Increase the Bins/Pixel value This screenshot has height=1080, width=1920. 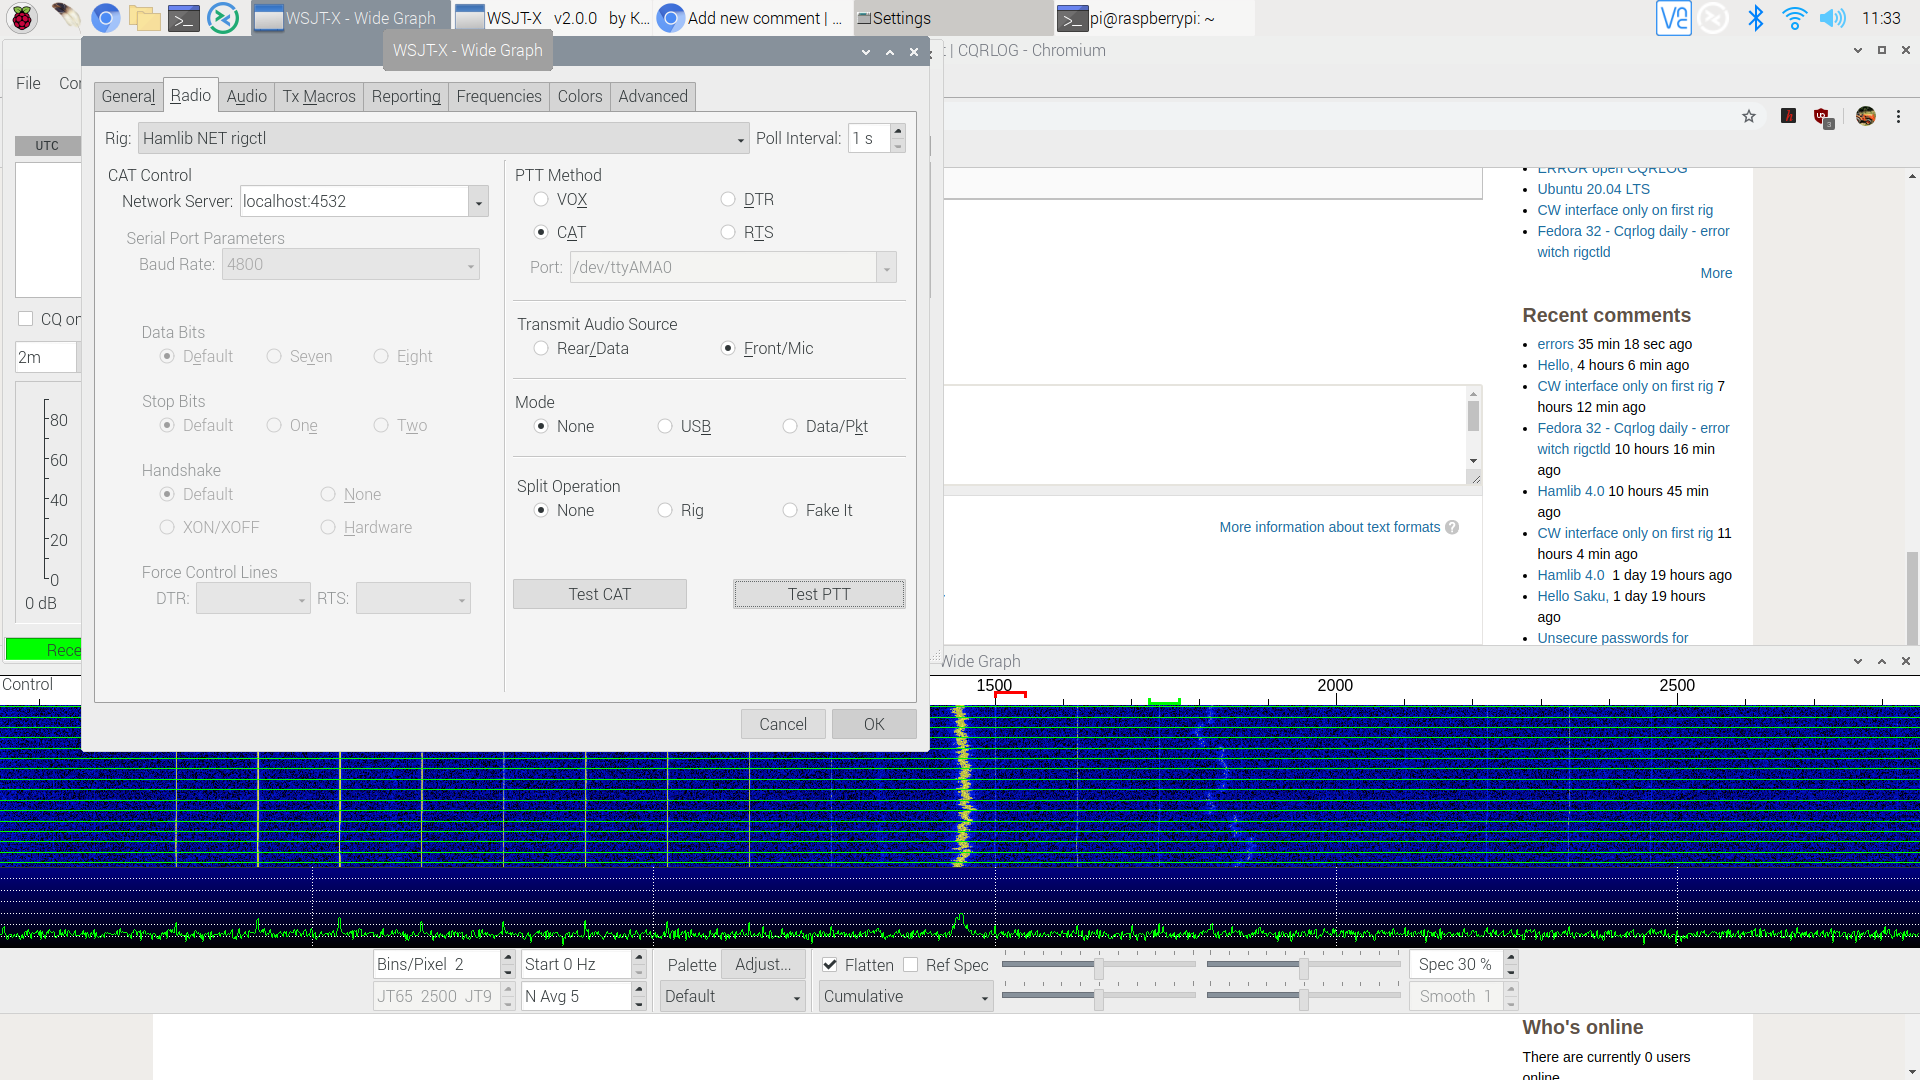(508, 957)
